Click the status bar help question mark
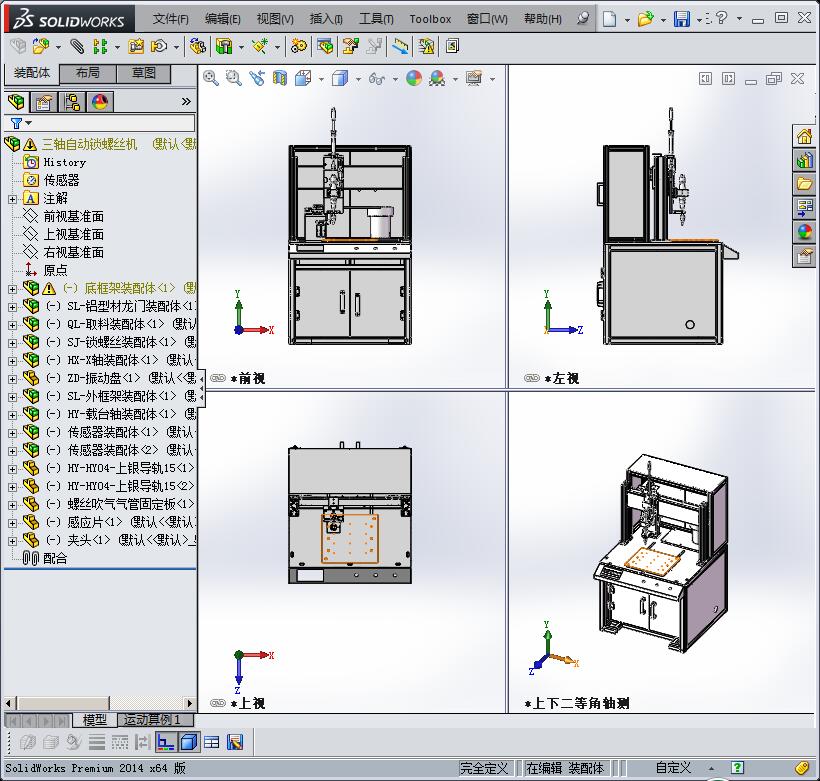The height and width of the screenshot is (781, 820). 737,768
